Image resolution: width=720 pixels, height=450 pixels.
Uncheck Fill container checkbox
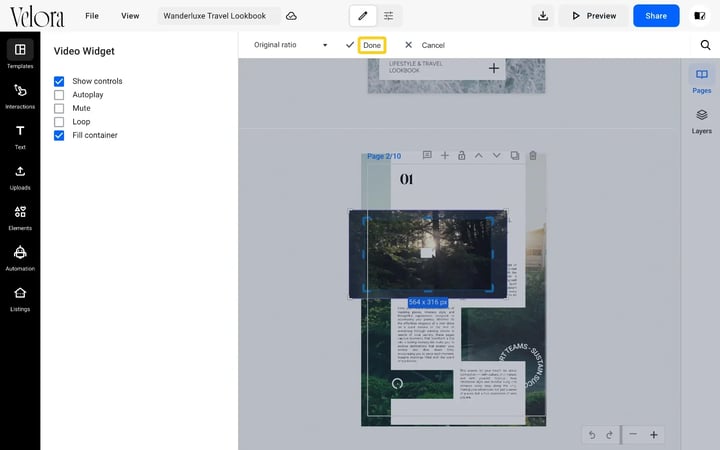[59, 135]
